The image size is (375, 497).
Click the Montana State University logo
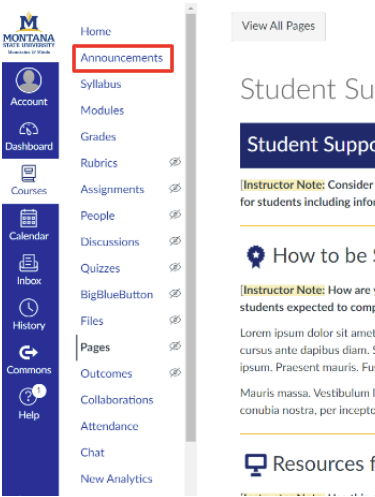29,33
